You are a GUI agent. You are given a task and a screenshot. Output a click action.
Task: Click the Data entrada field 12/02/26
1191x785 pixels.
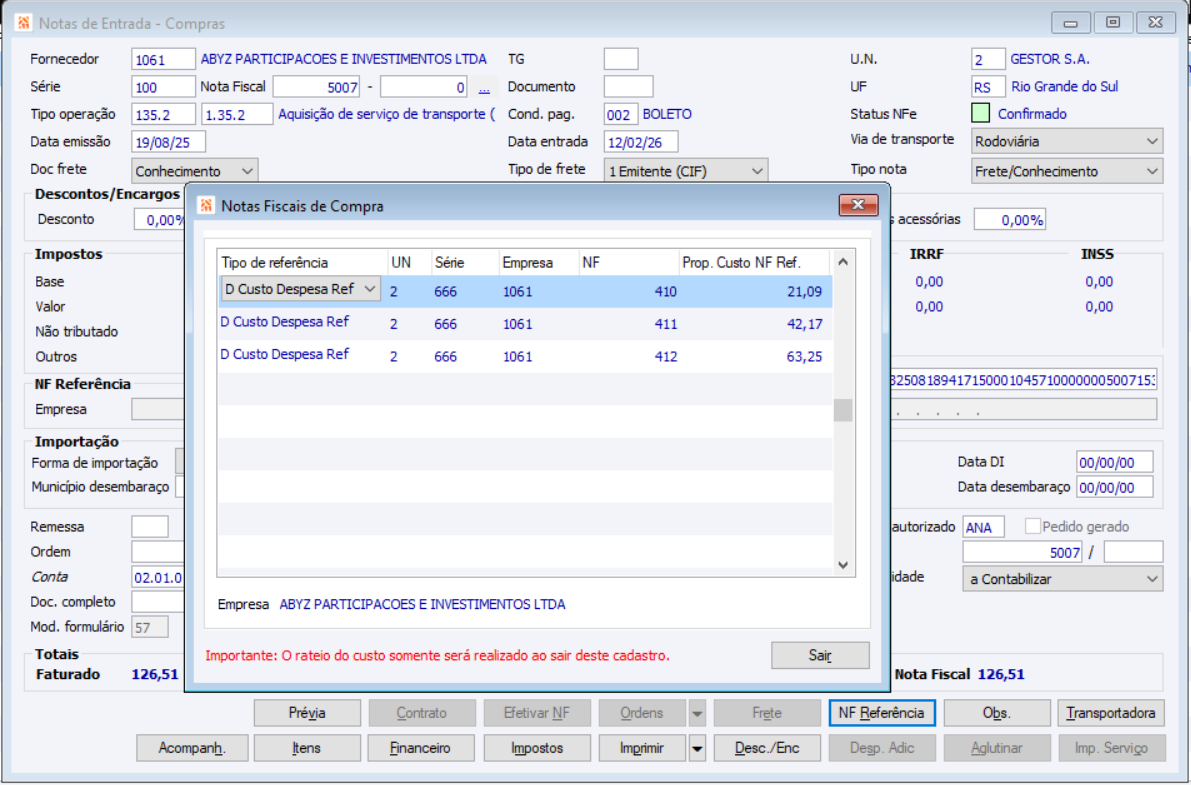click(x=641, y=142)
